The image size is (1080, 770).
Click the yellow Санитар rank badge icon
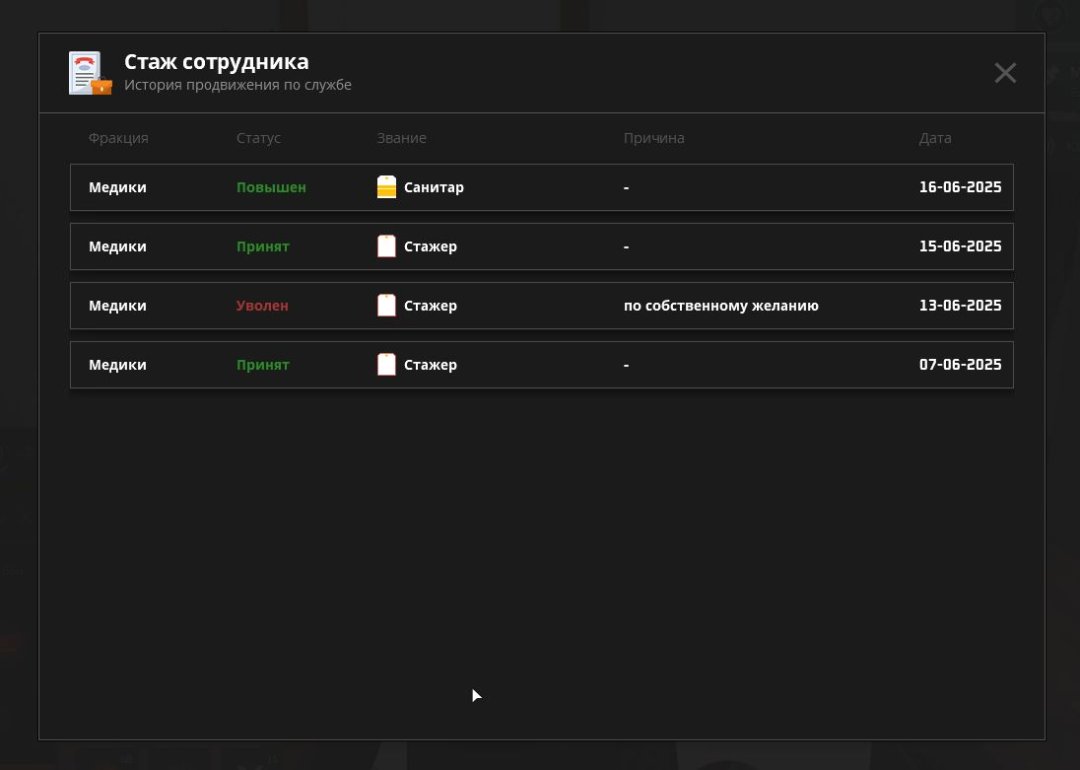pyautogui.click(x=386, y=187)
